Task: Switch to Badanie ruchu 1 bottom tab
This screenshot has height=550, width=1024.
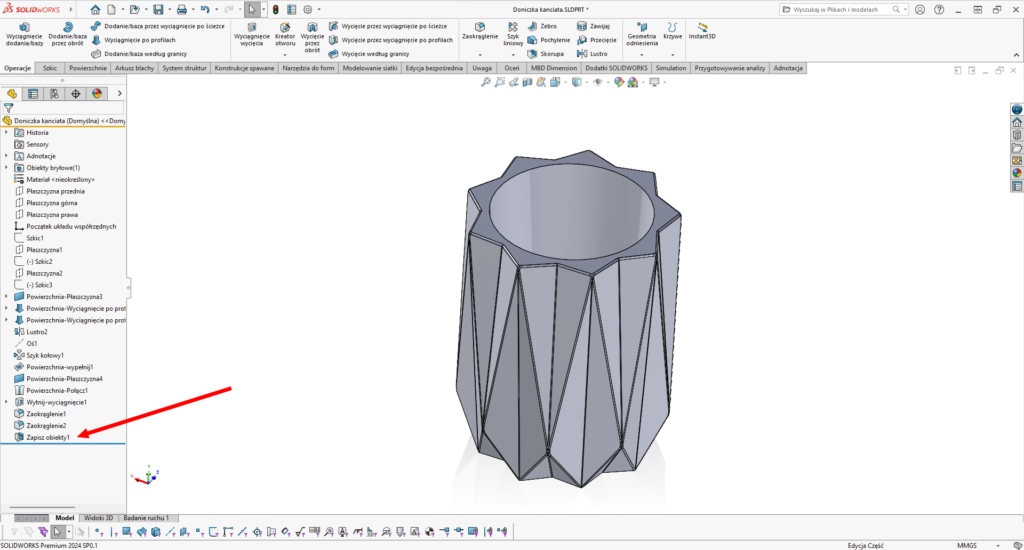Action: click(x=145, y=518)
